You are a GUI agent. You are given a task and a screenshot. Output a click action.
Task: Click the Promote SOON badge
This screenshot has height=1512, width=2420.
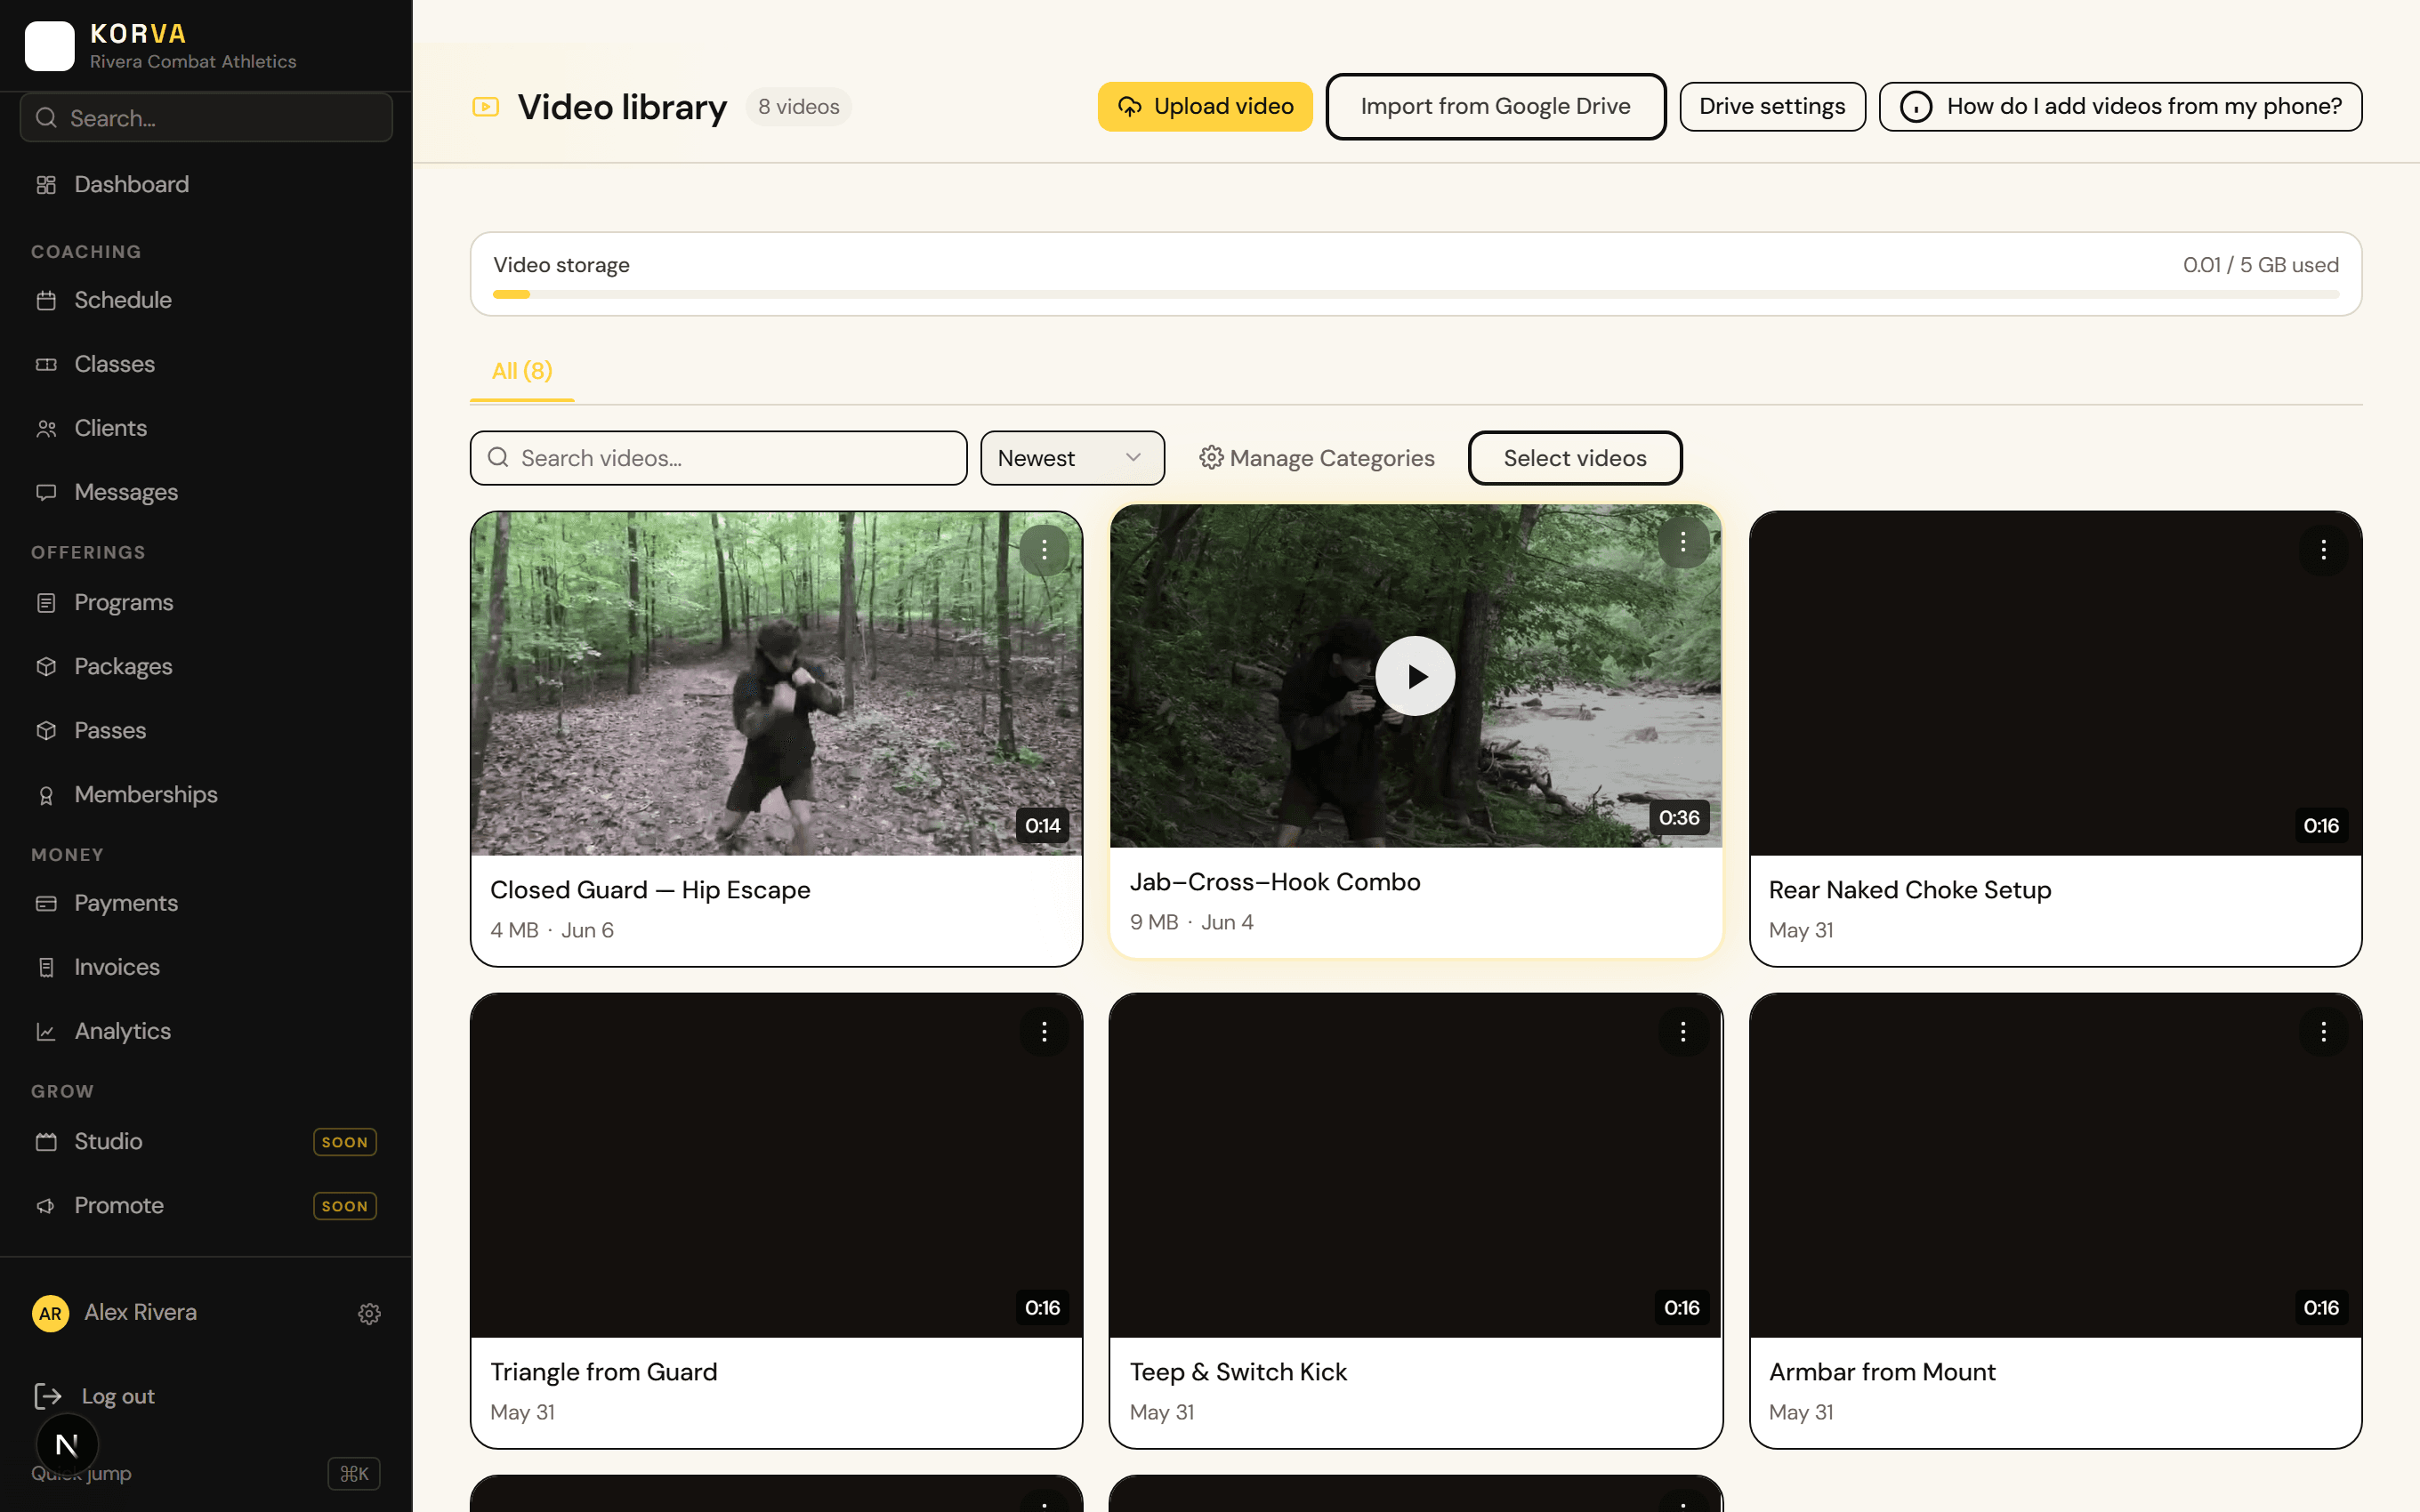point(345,1206)
